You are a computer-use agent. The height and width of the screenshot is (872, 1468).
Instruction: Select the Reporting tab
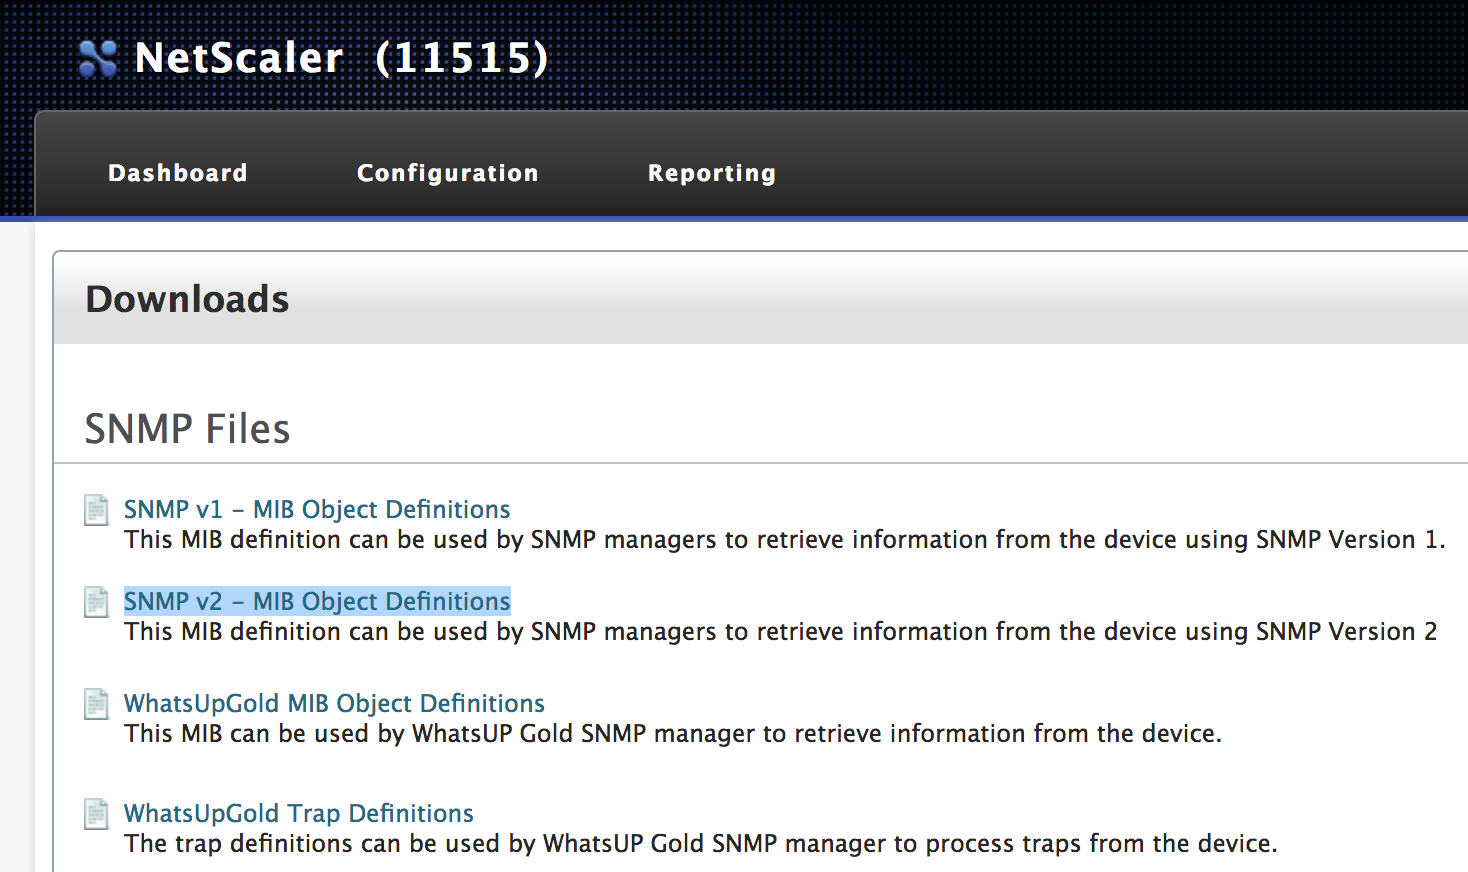tap(712, 172)
